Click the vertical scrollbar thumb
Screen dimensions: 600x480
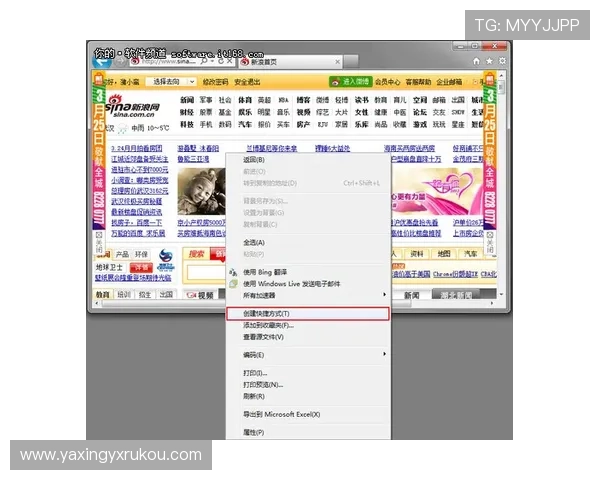[x=501, y=88]
